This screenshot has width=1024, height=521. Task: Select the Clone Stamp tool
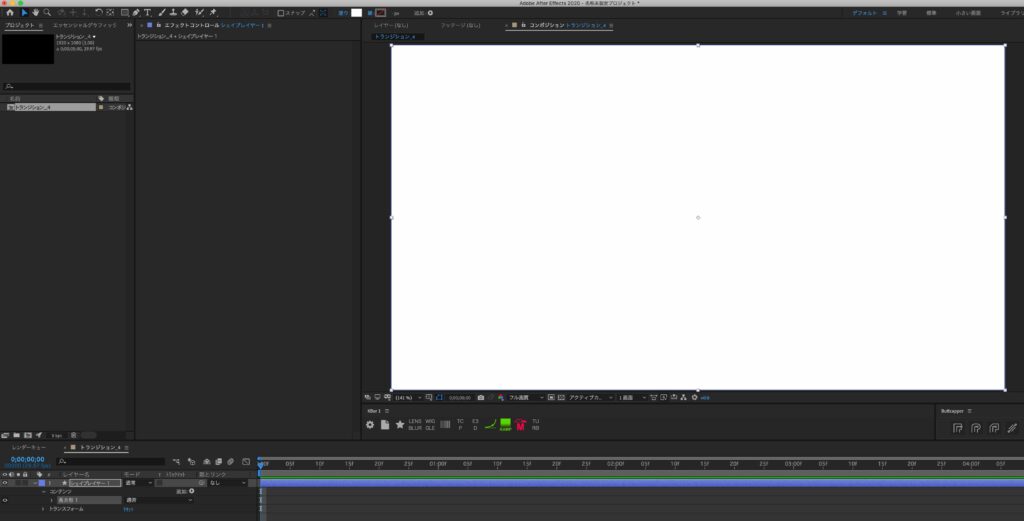click(x=173, y=12)
